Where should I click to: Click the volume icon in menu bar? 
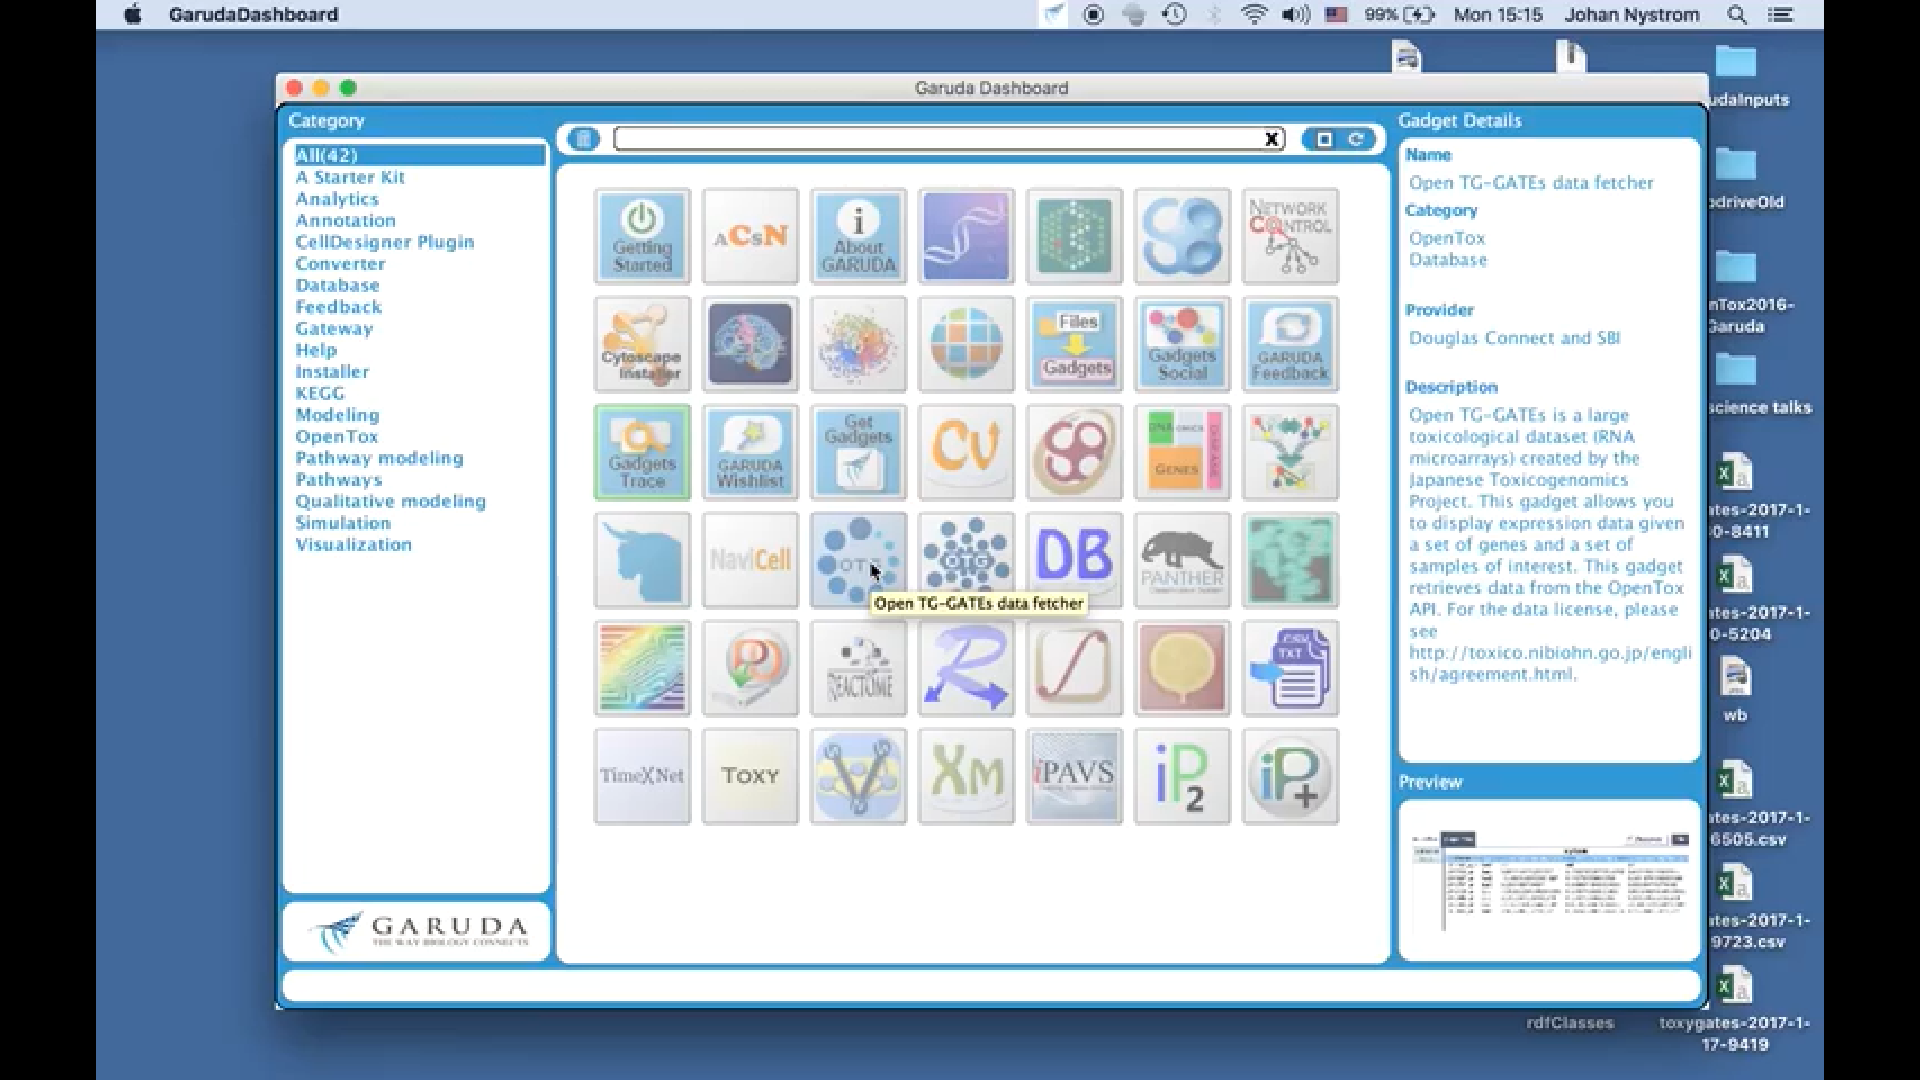click(x=1296, y=14)
